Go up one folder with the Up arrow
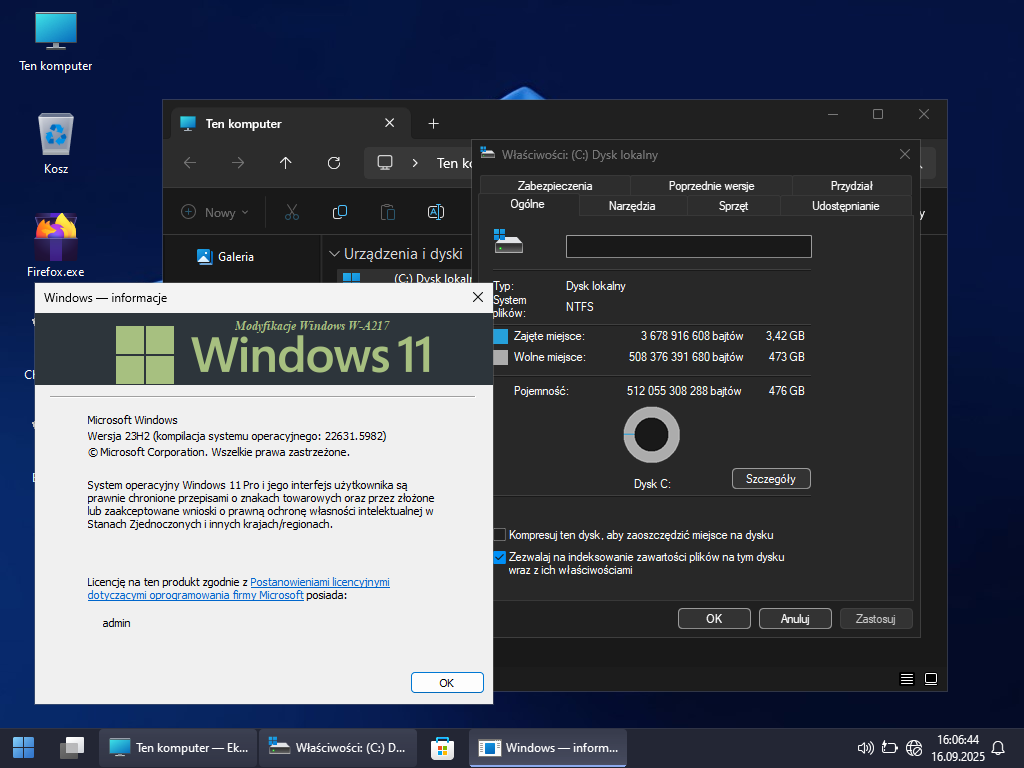 286,163
